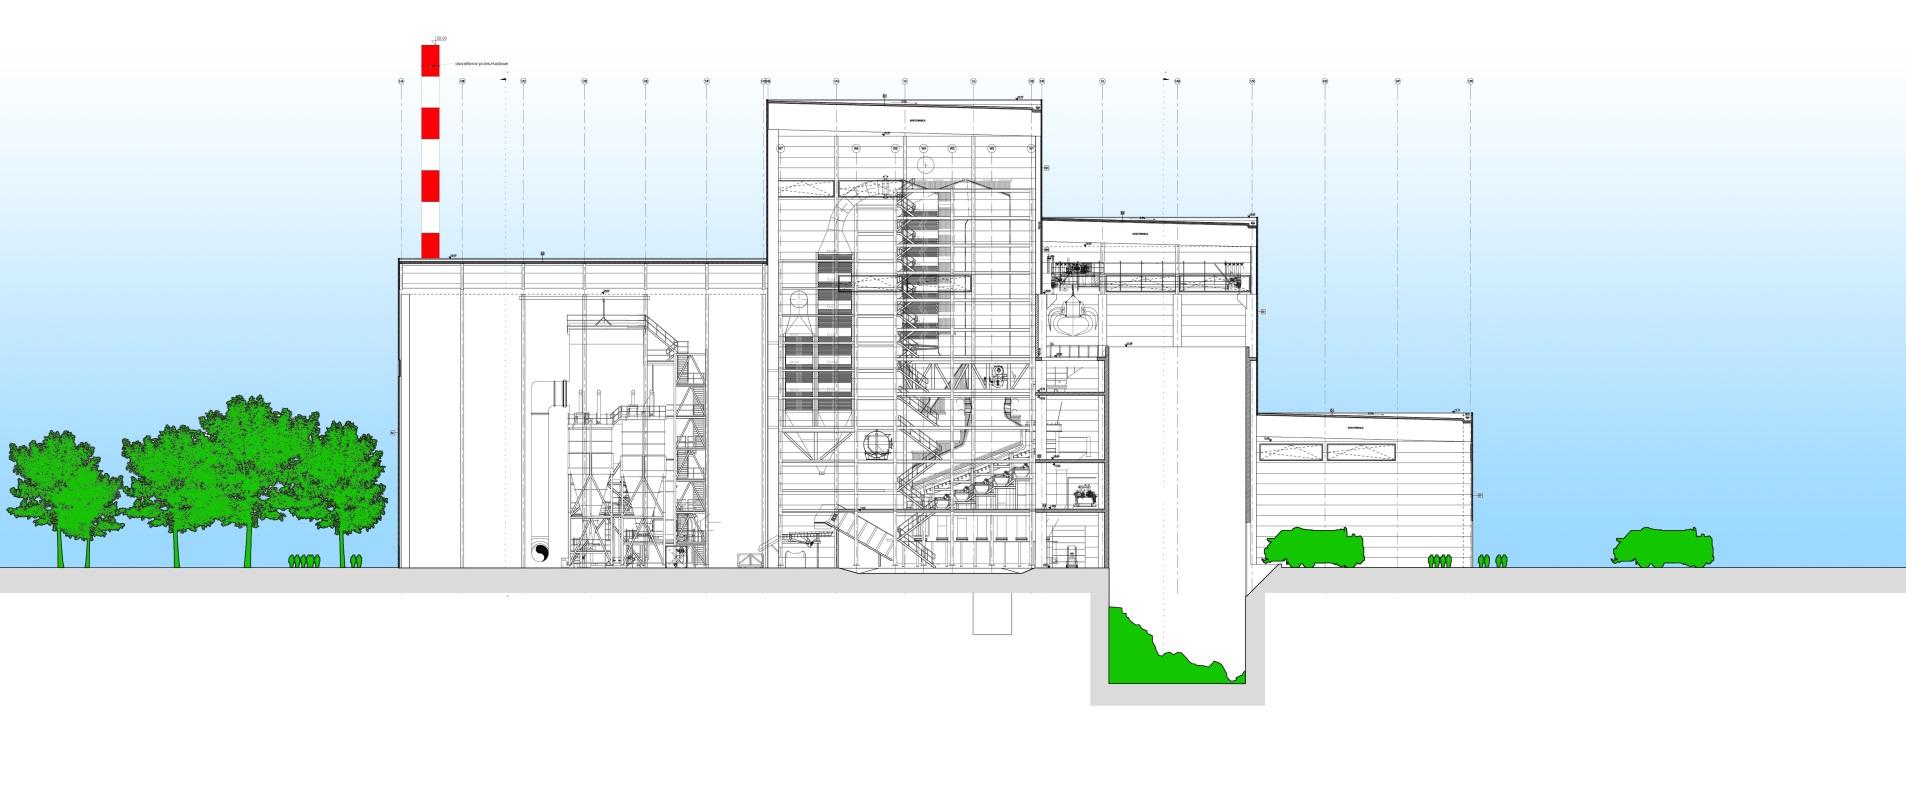The width and height of the screenshot is (1906, 795).
Task: Click the chimney annotation text label
Action: pos(482,63)
